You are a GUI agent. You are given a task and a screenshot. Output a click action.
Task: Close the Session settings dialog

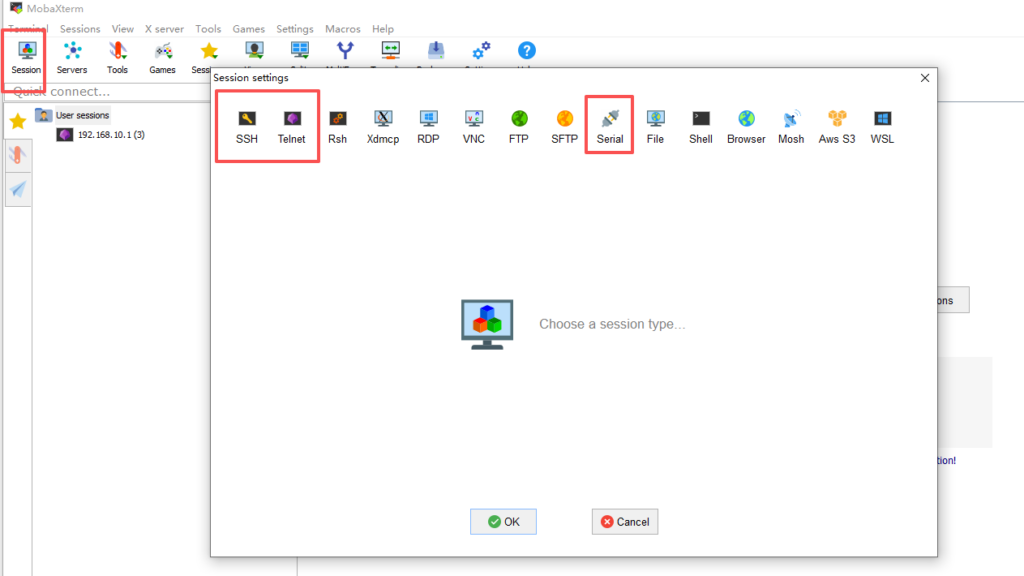coord(925,78)
